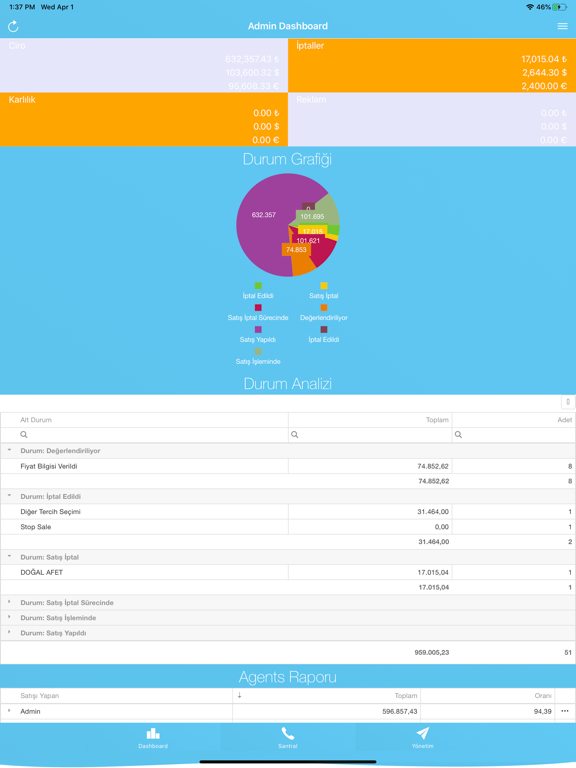Screen dimensions: 576x768
Task: Expand Durum: Satış İptal Sürecinde group
Action: pyautogui.click(x=9, y=602)
